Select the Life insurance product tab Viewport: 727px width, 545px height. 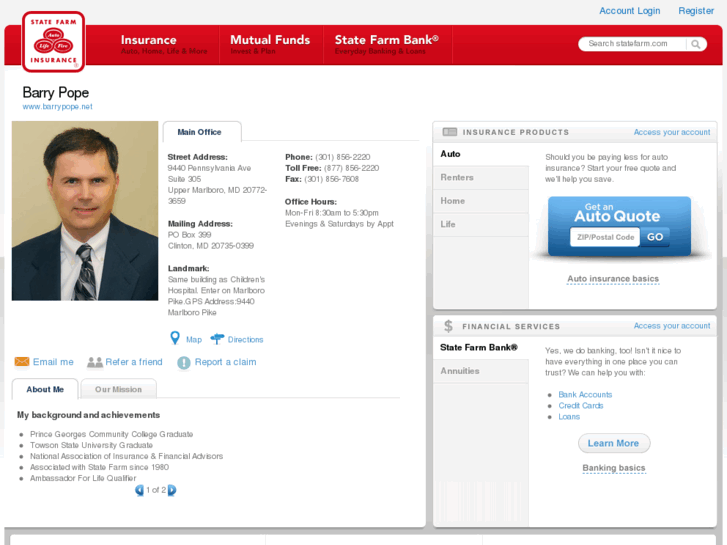pos(481,224)
